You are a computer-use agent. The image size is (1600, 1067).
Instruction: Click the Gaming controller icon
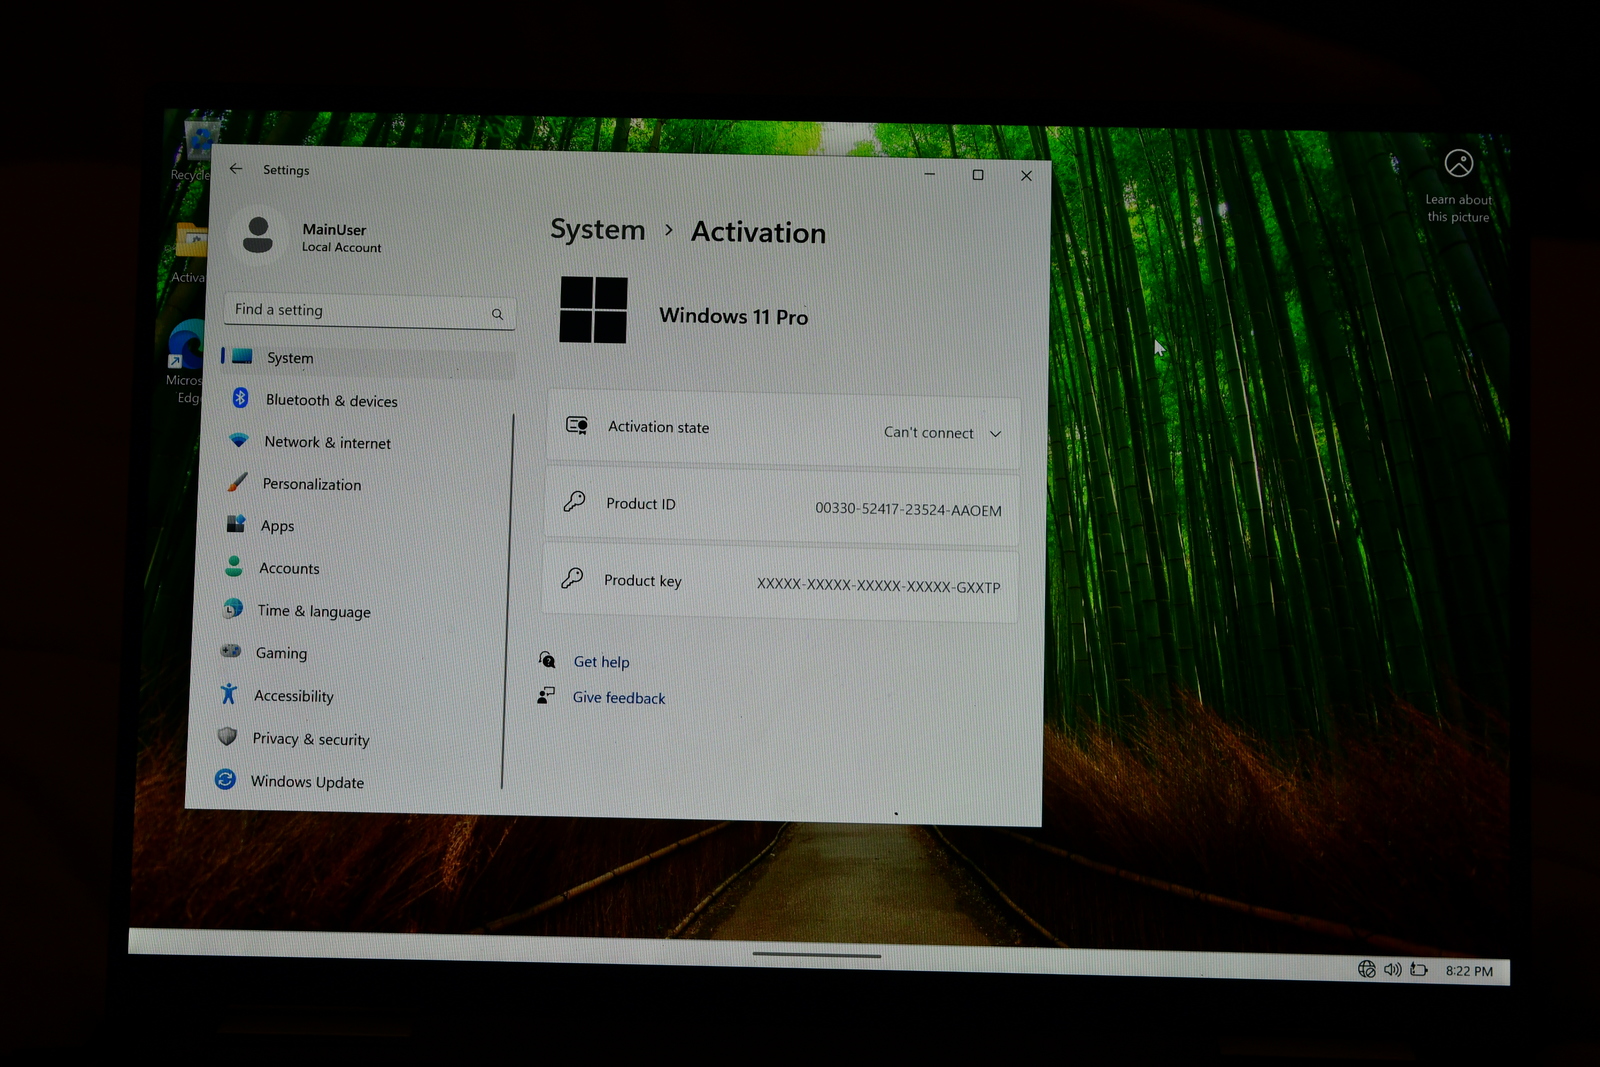(x=231, y=650)
